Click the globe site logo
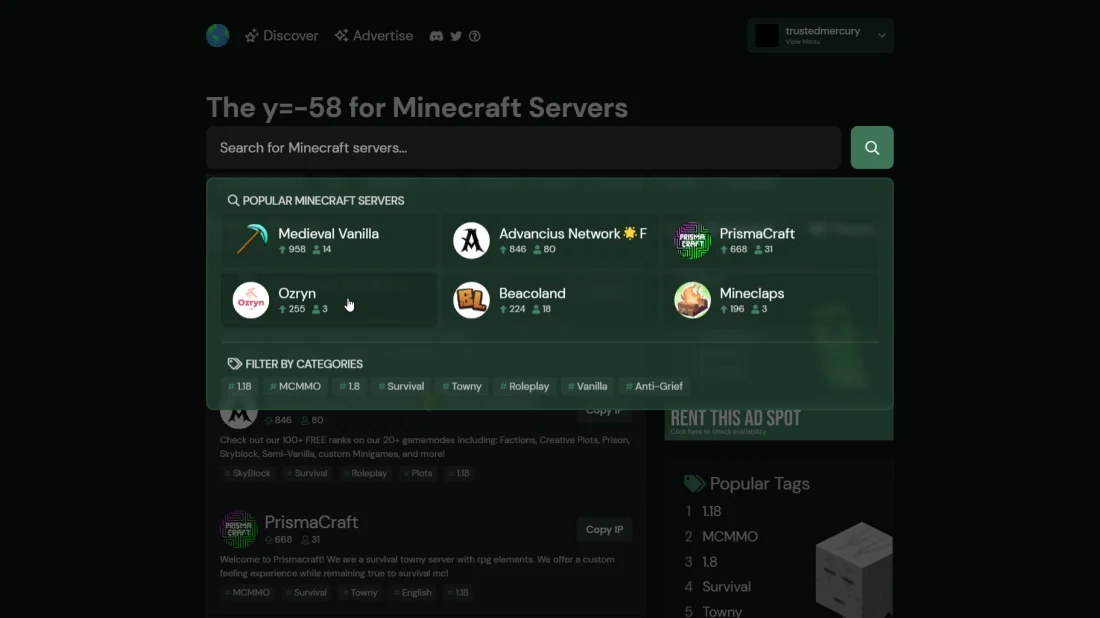 [217, 36]
